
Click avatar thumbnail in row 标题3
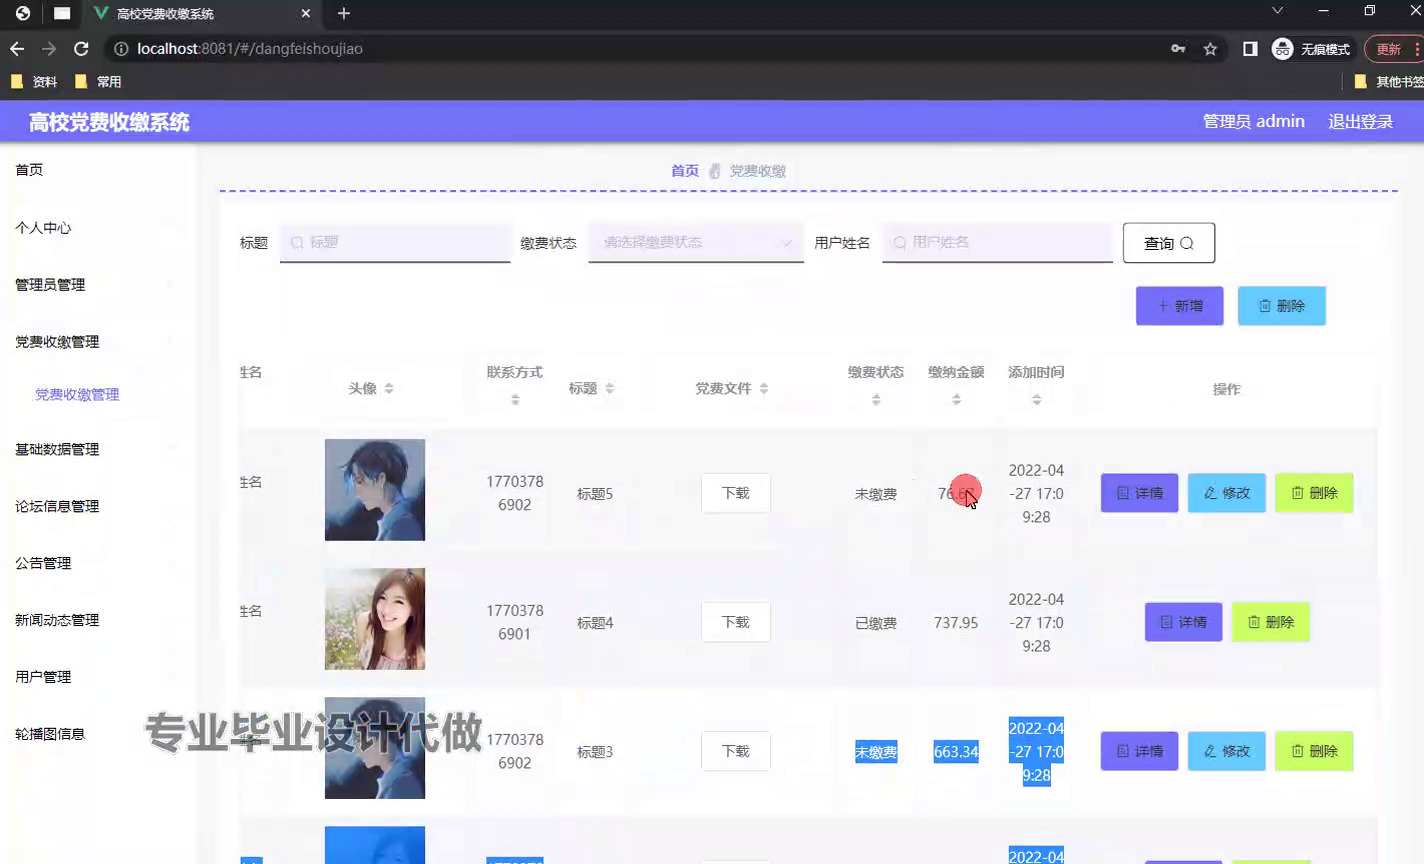[x=375, y=748]
